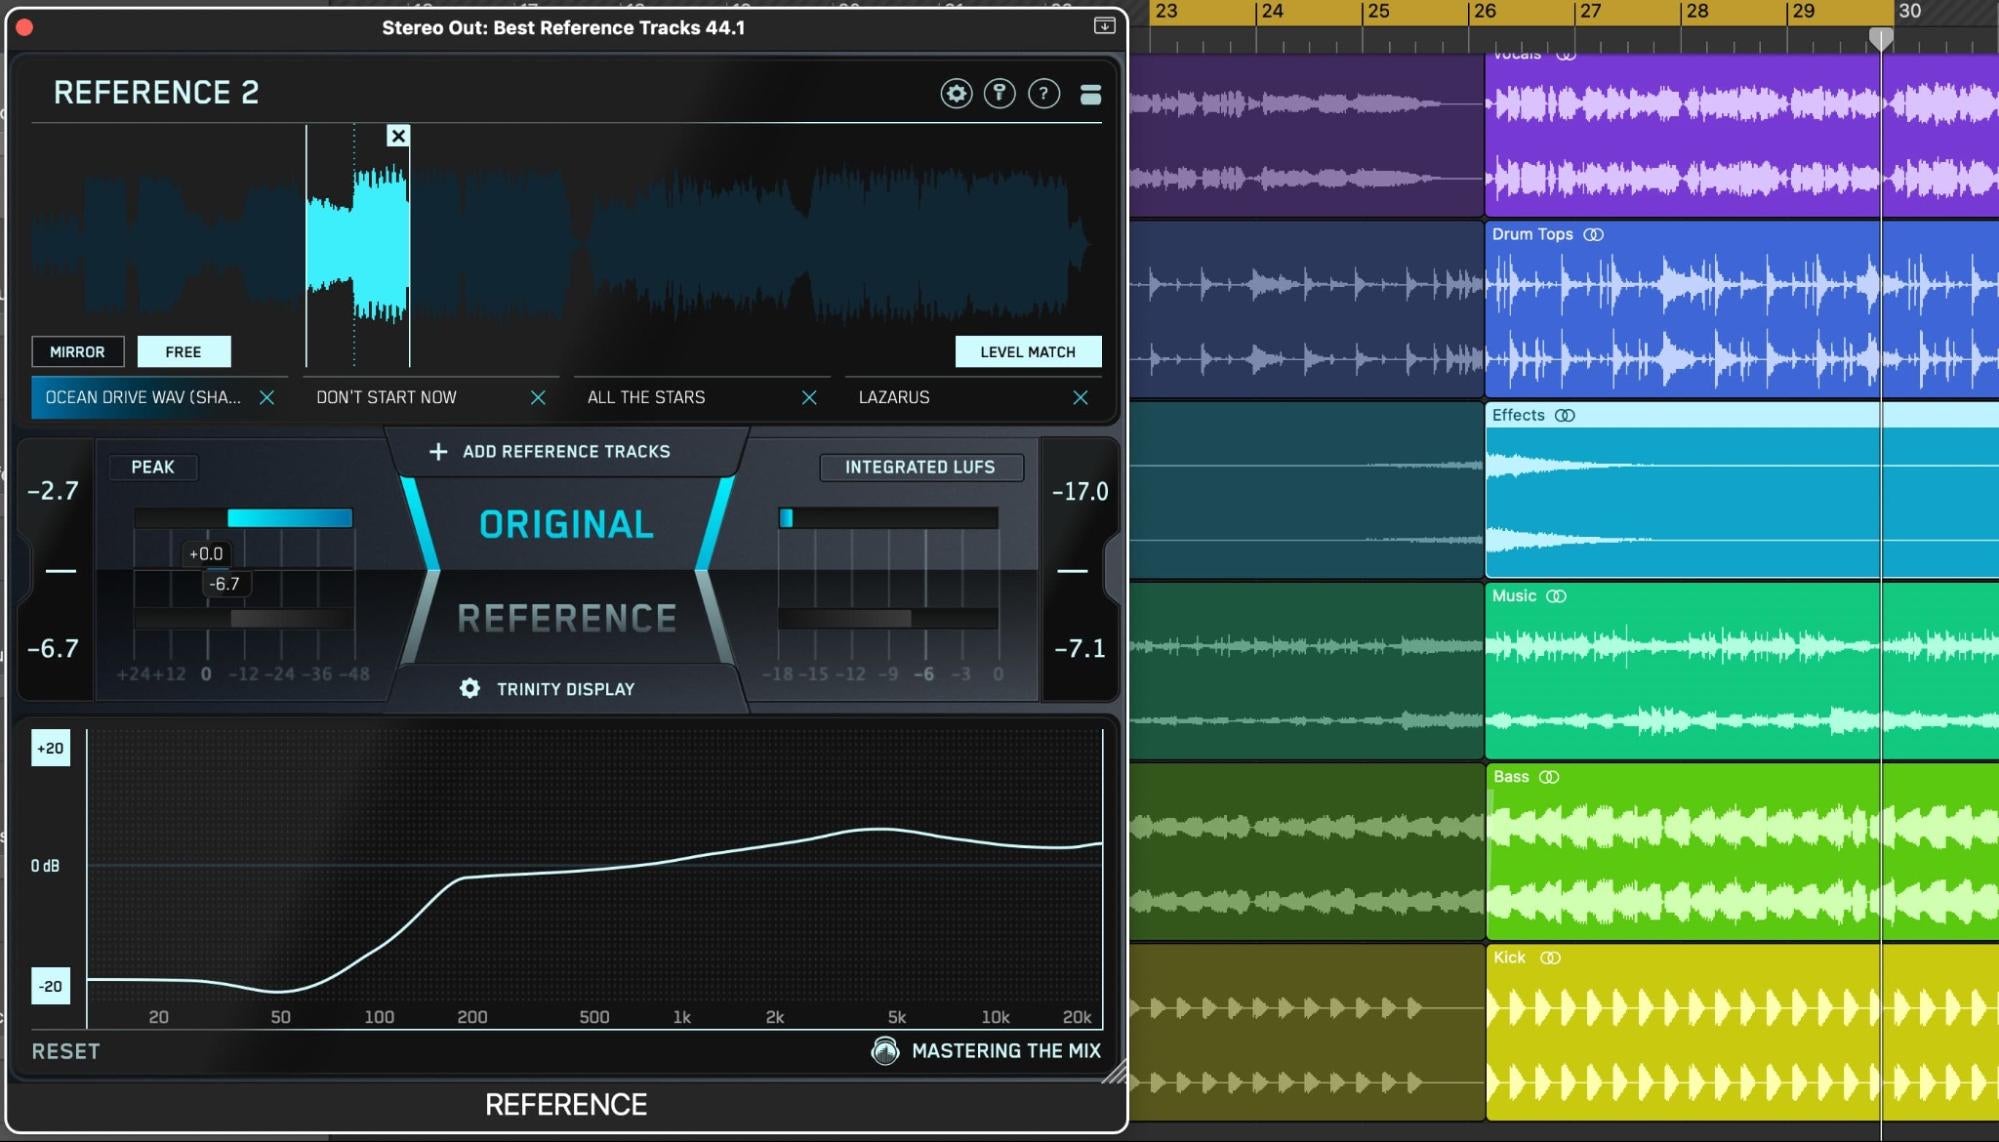
Task: Click MASTERING THE MIX link
Action: 1006,1051
